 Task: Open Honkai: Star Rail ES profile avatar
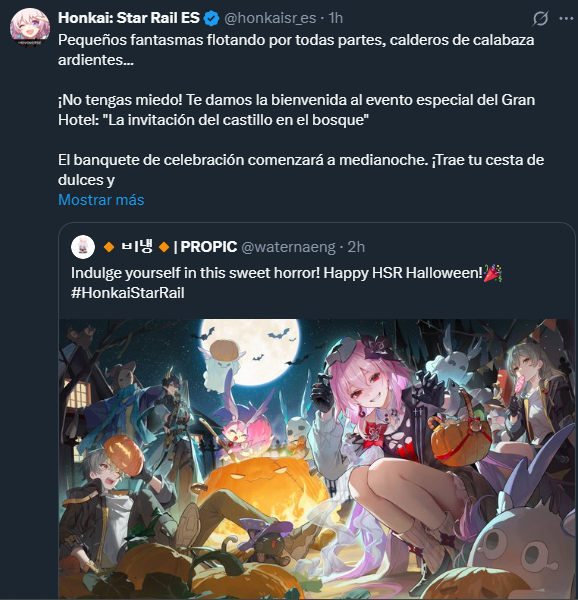(29, 28)
